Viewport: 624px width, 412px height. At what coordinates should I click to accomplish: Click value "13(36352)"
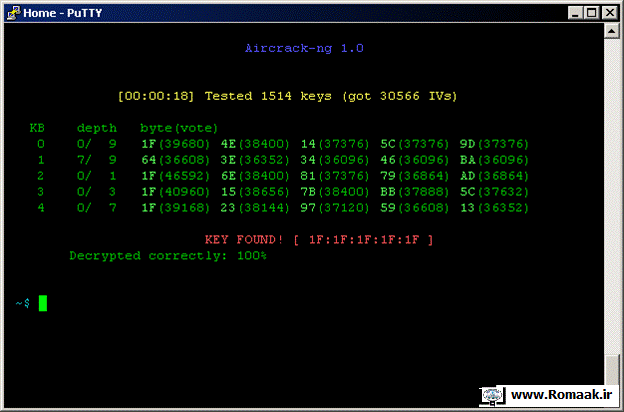click(x=494, y=208)
